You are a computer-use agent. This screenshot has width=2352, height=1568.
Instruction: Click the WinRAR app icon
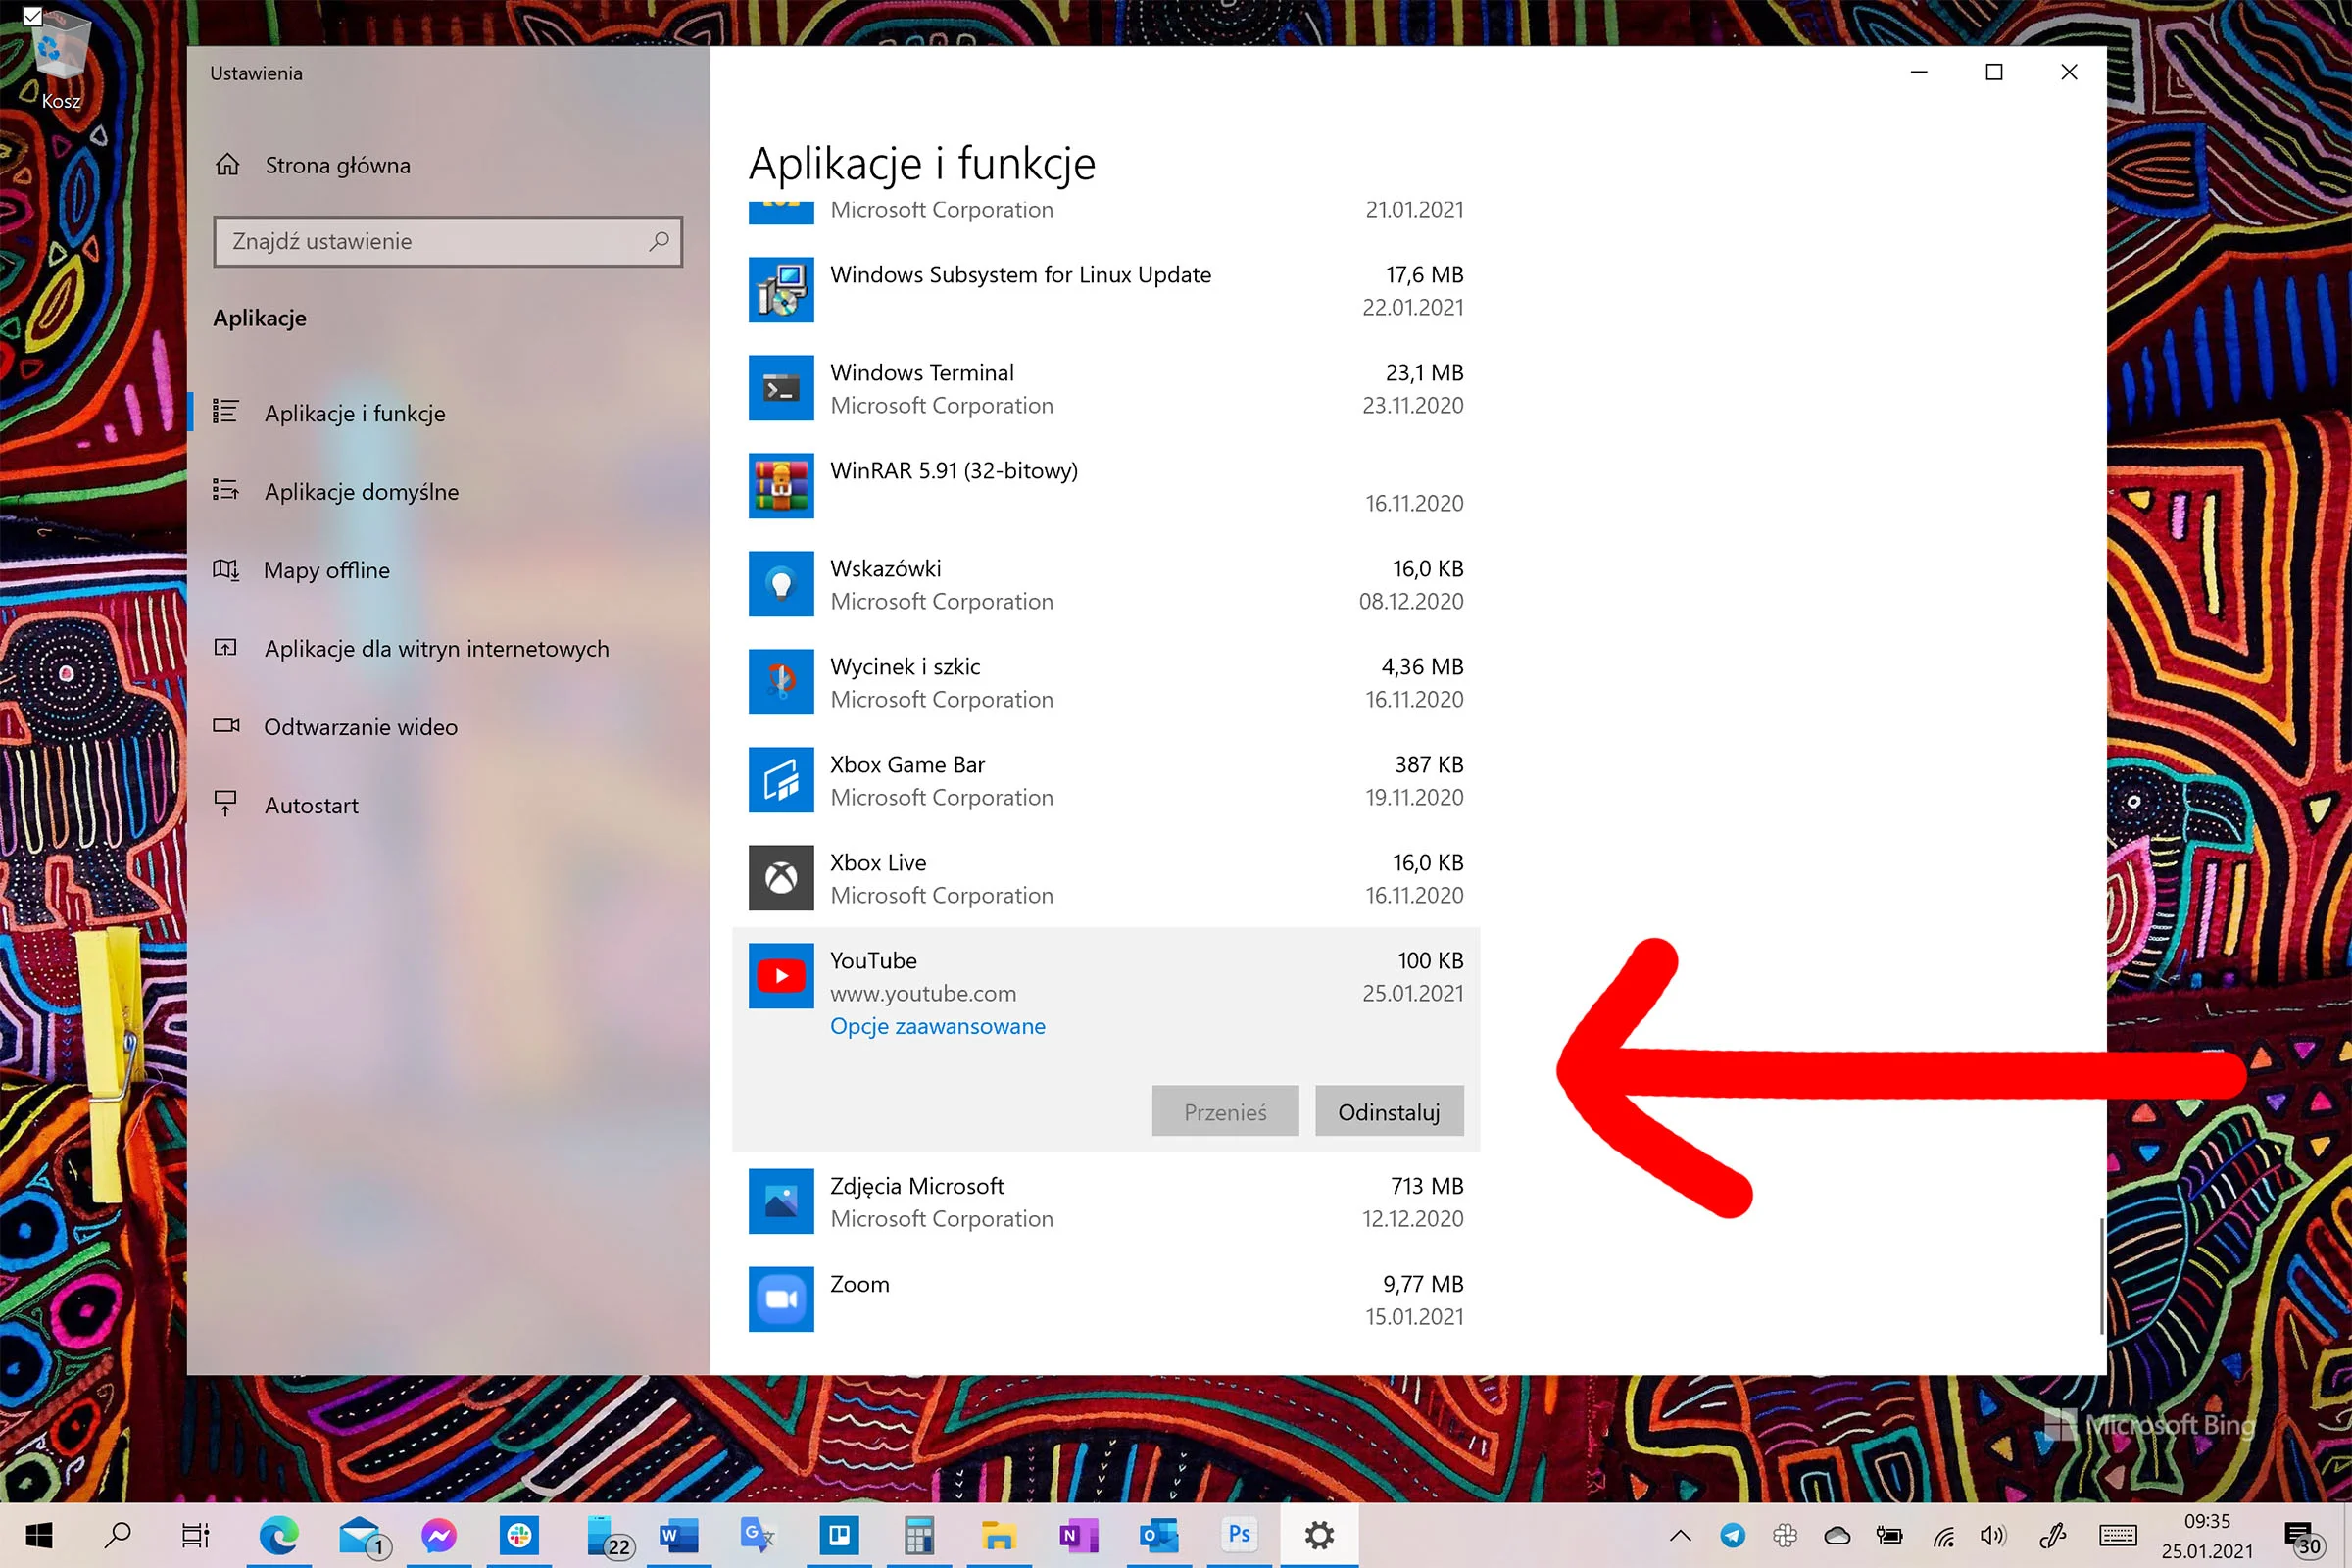click(x=781, y=486)
